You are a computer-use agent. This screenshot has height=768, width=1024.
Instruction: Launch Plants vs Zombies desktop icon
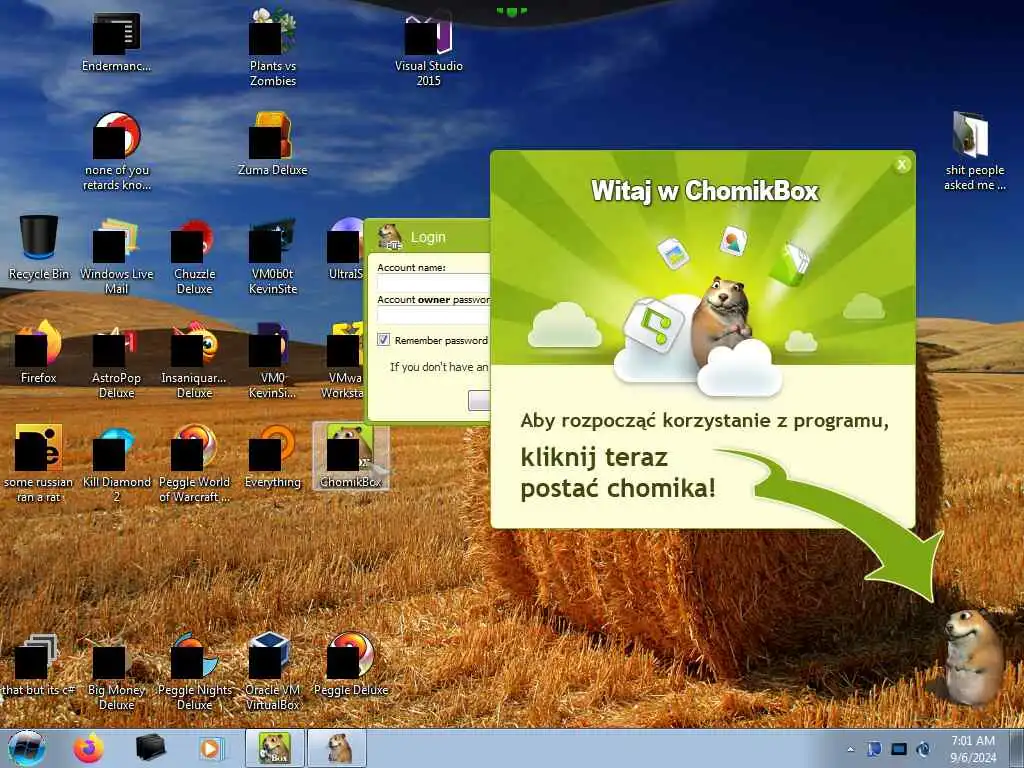point(272,49)
